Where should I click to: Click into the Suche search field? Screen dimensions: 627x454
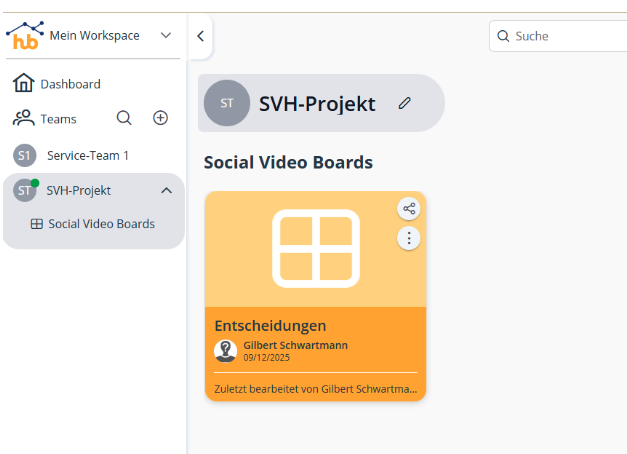pos(565,36)
